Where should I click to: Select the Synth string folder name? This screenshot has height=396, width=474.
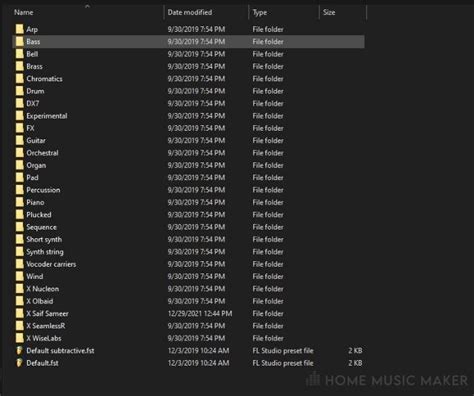pos(45,252)
